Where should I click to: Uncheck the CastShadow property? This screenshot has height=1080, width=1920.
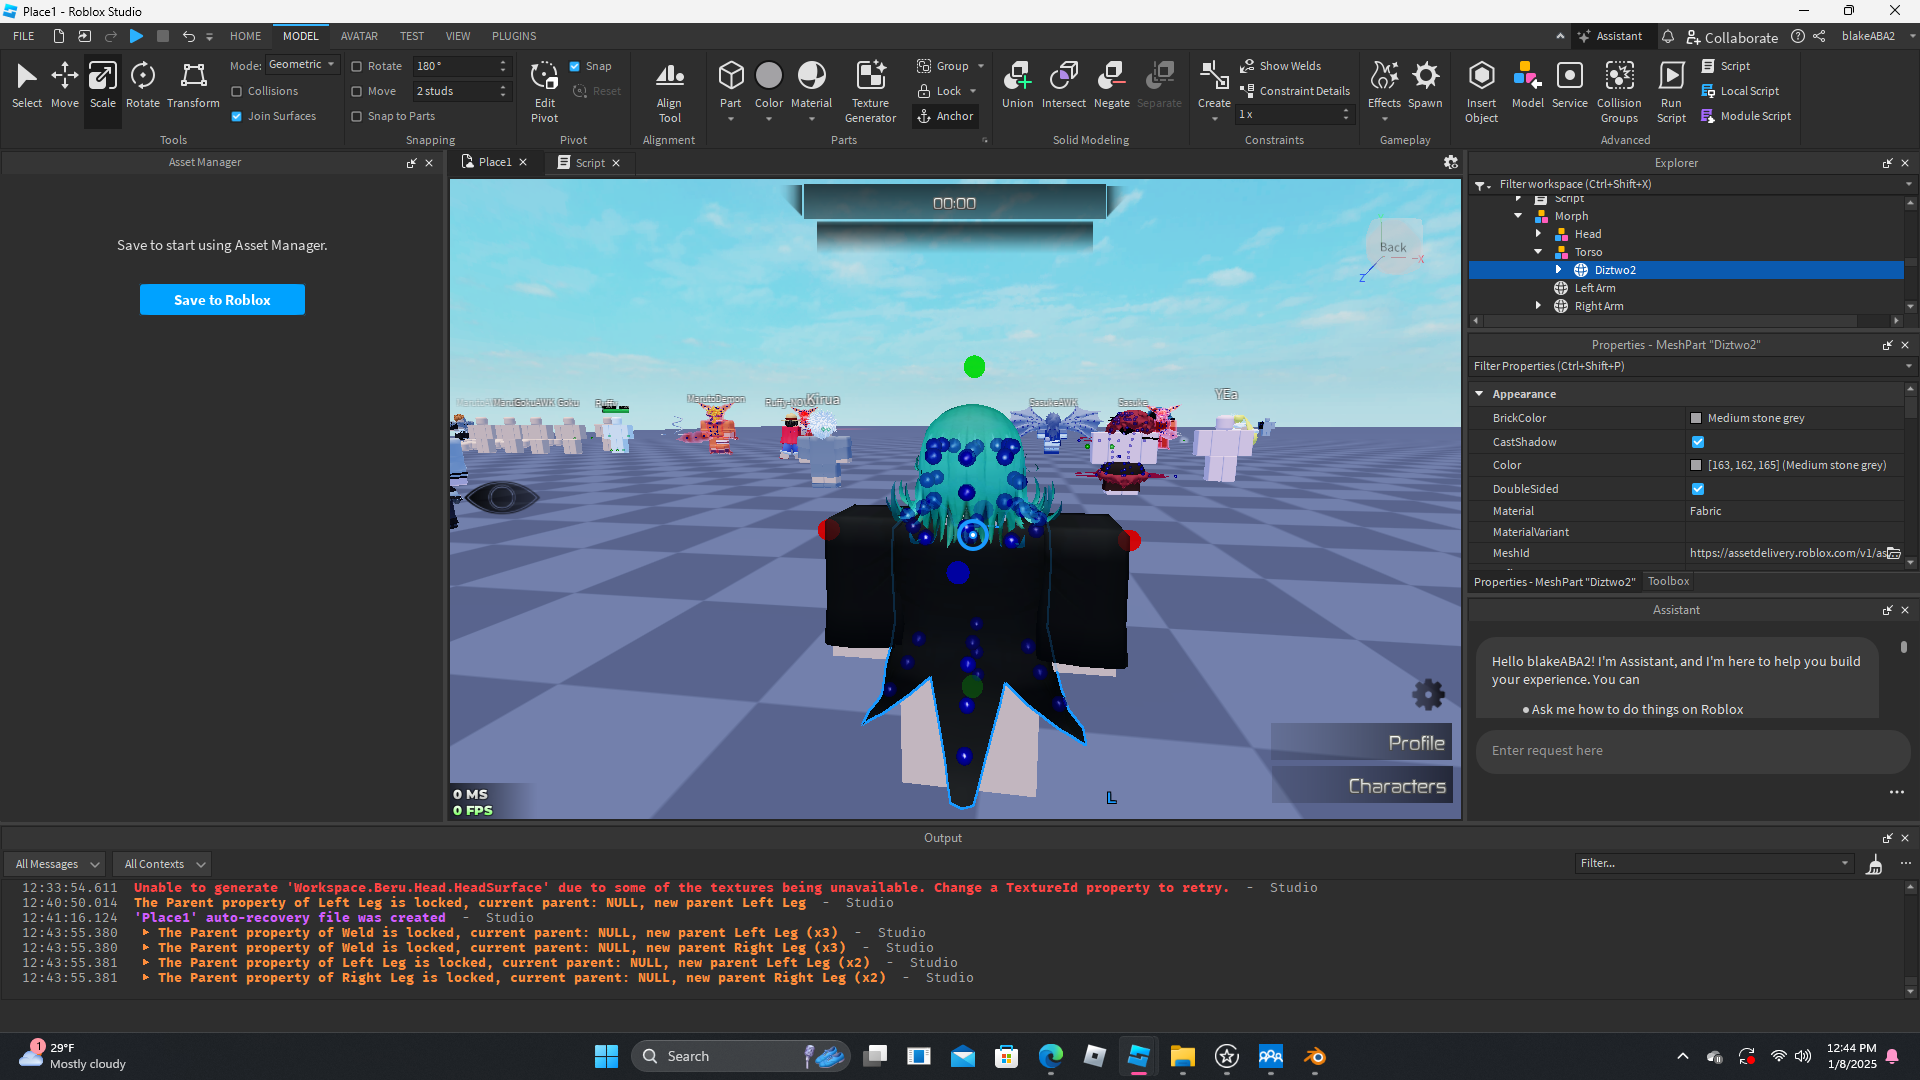(x=1697, y=442)
